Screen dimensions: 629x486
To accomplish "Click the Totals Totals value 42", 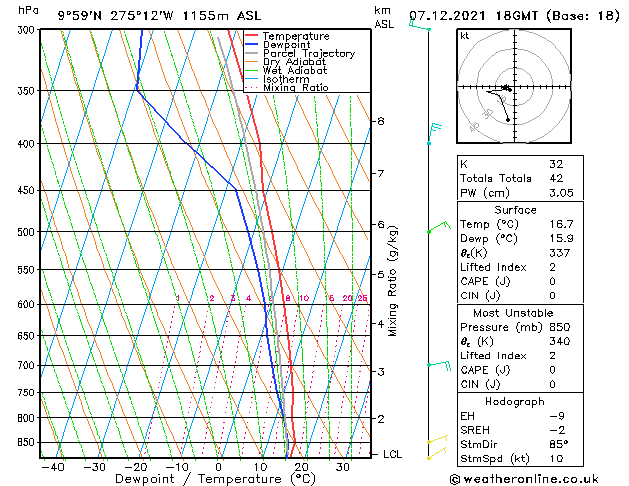I will tap(556, 178).
